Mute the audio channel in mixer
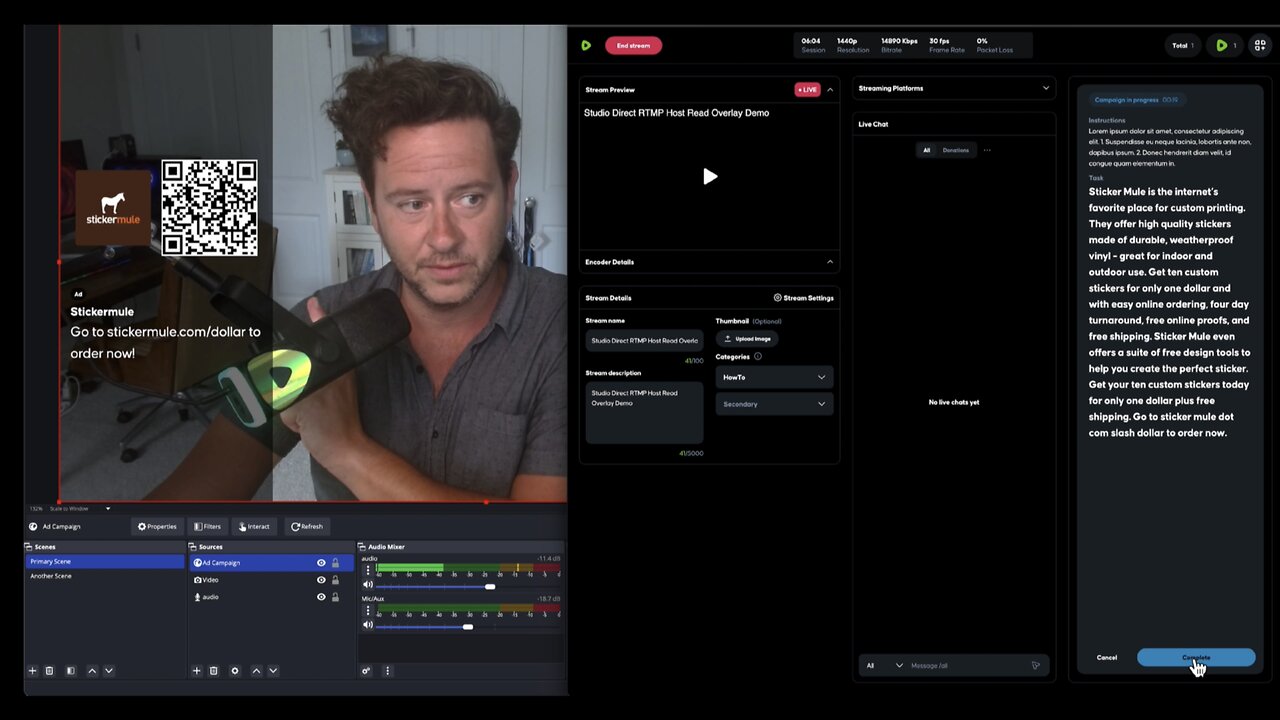Screen dimensions: 1280x720 click(x=367, y=585)
